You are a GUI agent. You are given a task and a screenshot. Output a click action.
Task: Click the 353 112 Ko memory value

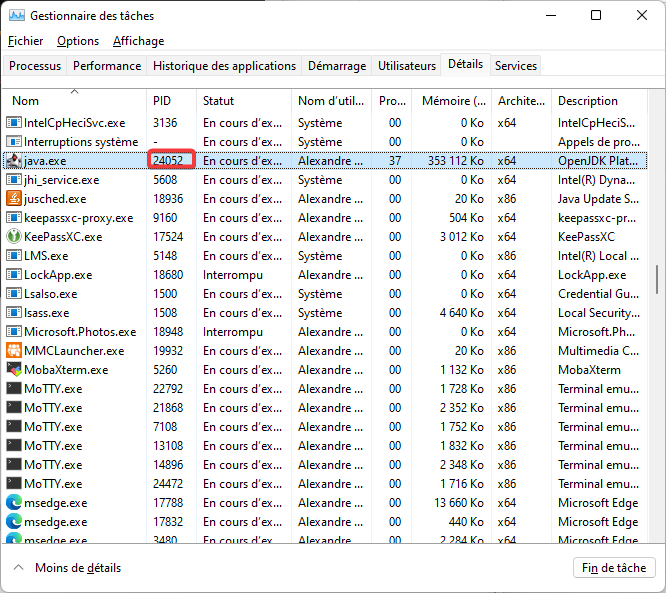click(455, 161)
